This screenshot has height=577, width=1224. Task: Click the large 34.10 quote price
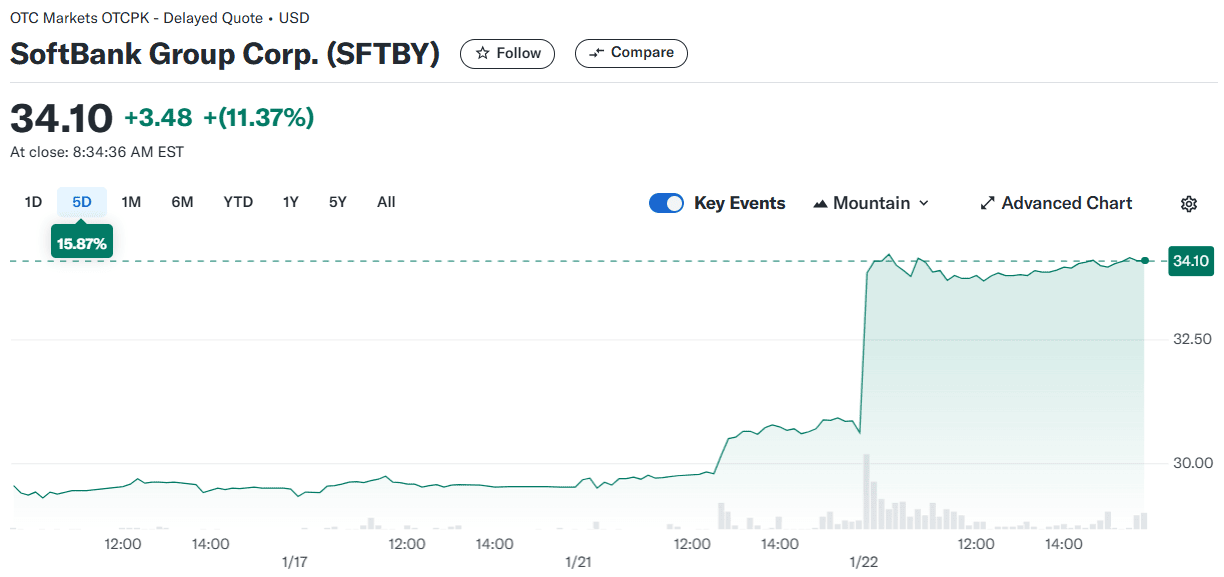tap(61, 118)
